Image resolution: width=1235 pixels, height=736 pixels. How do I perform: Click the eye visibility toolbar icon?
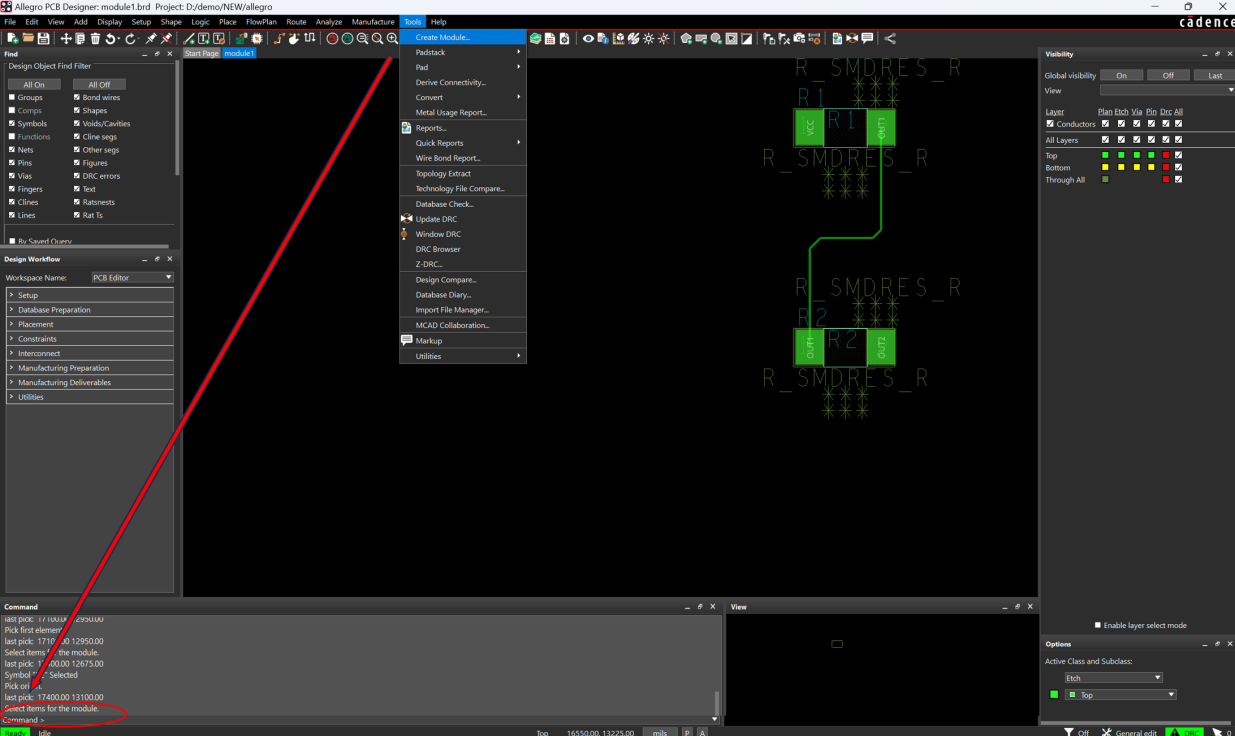pyautogui.click(x=588, y=38)
